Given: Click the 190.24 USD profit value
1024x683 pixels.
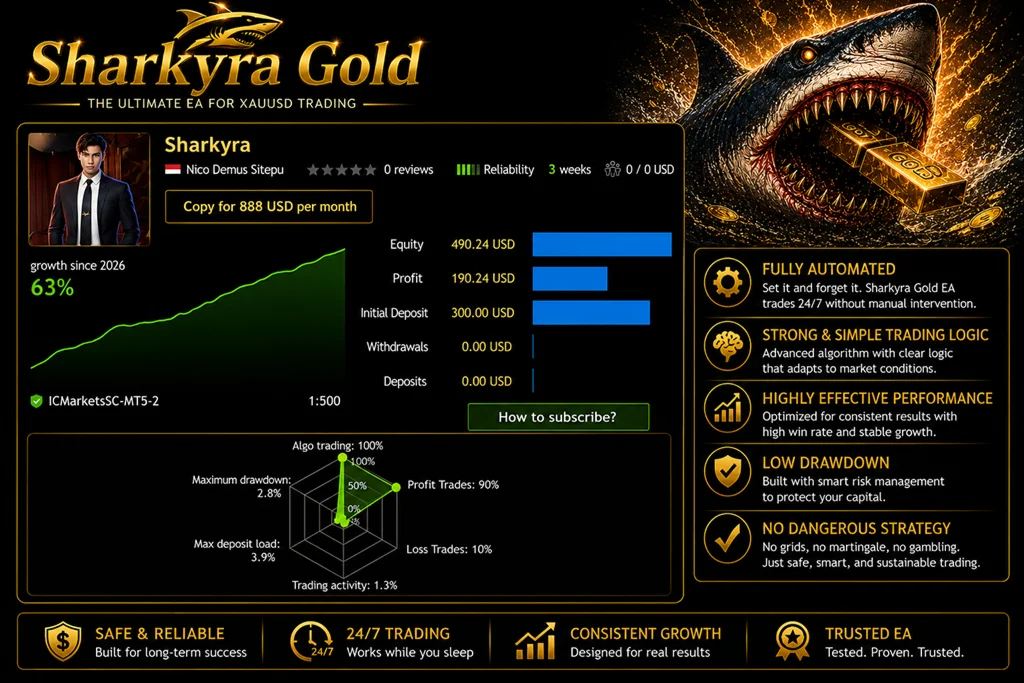Looking at the screenshot, I should tap(483, 278).
